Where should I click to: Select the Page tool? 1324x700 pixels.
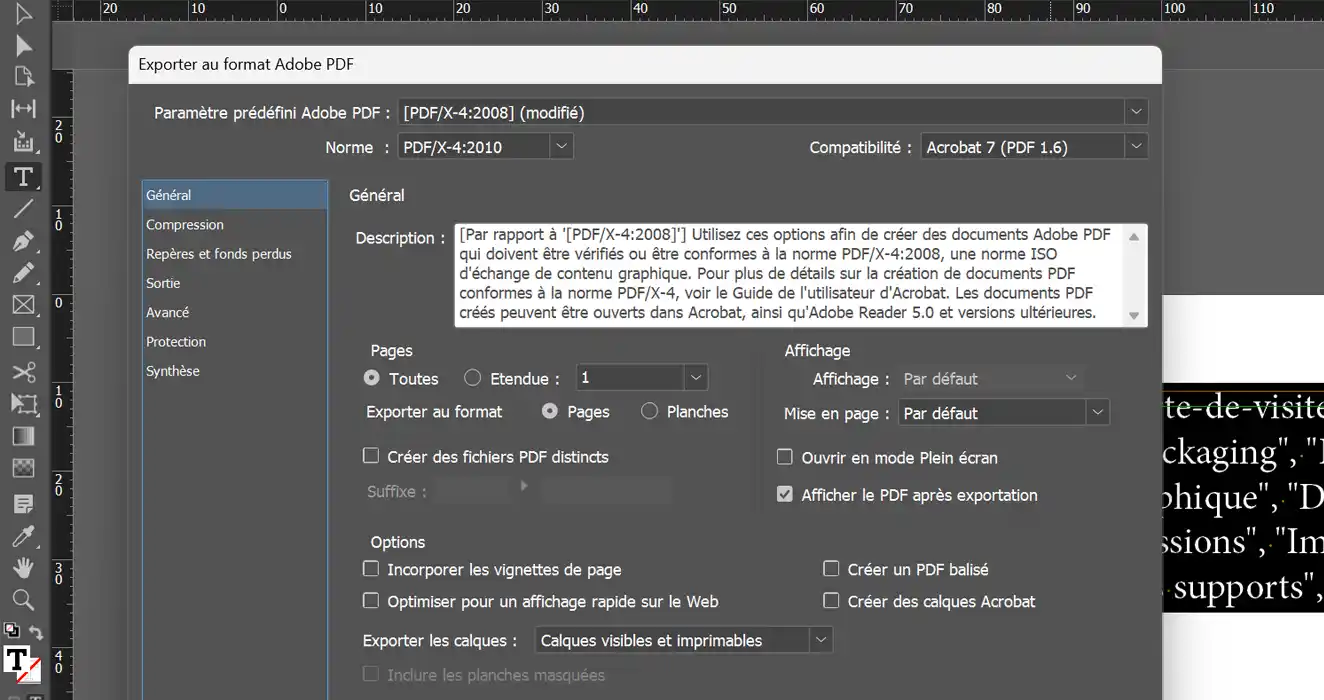coord(23,77)
